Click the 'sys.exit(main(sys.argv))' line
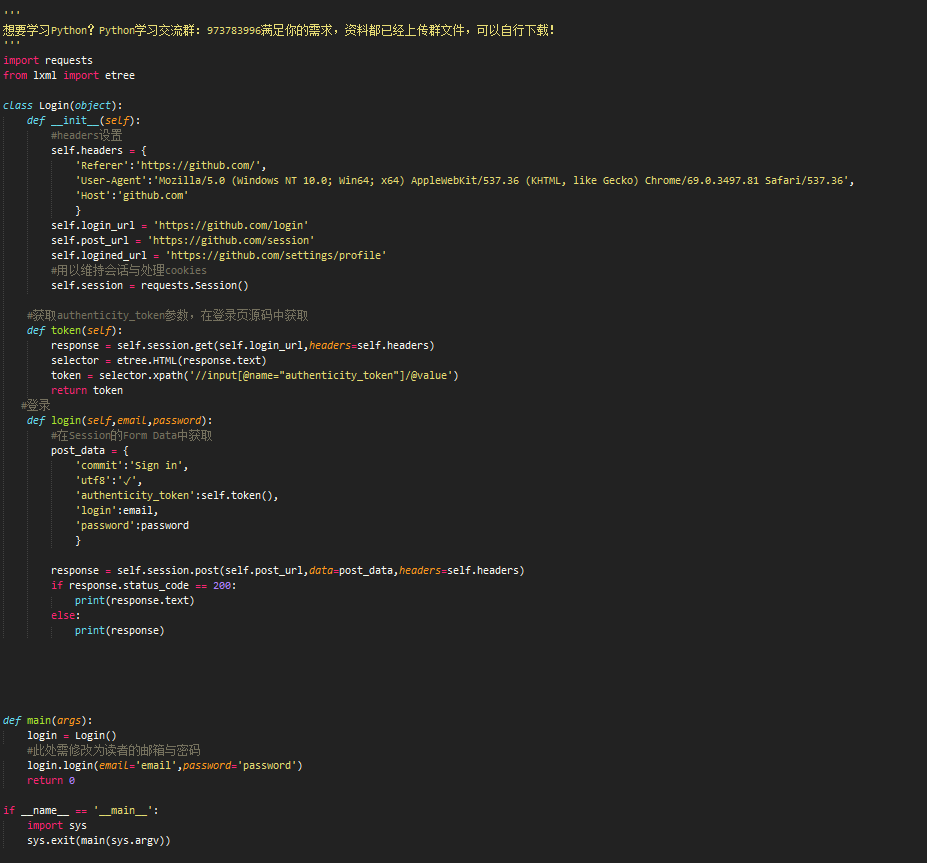This screenshot has width=927, height=863. click(99, 841)
